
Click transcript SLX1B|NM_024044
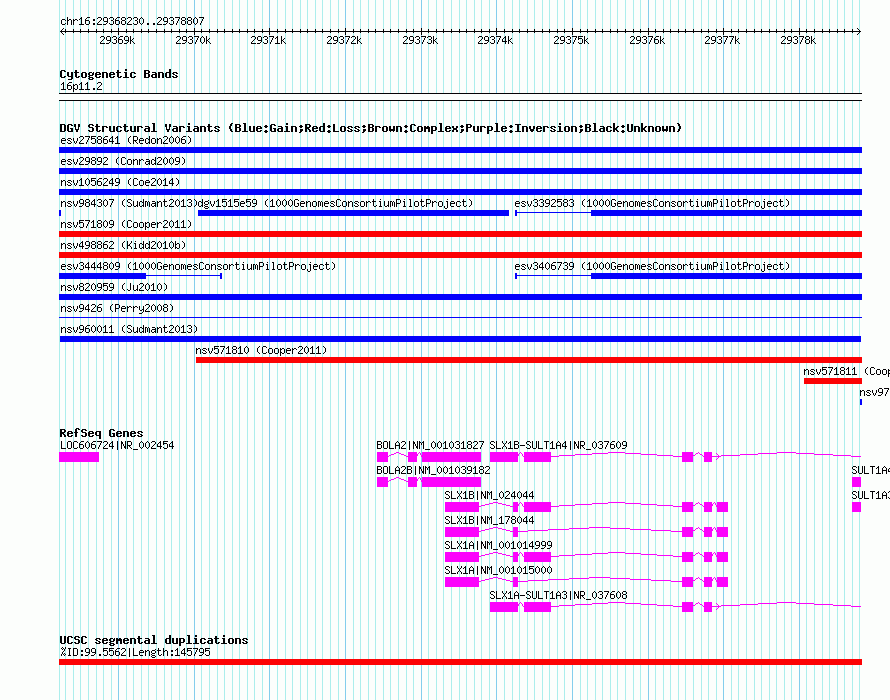click(489, 495)
